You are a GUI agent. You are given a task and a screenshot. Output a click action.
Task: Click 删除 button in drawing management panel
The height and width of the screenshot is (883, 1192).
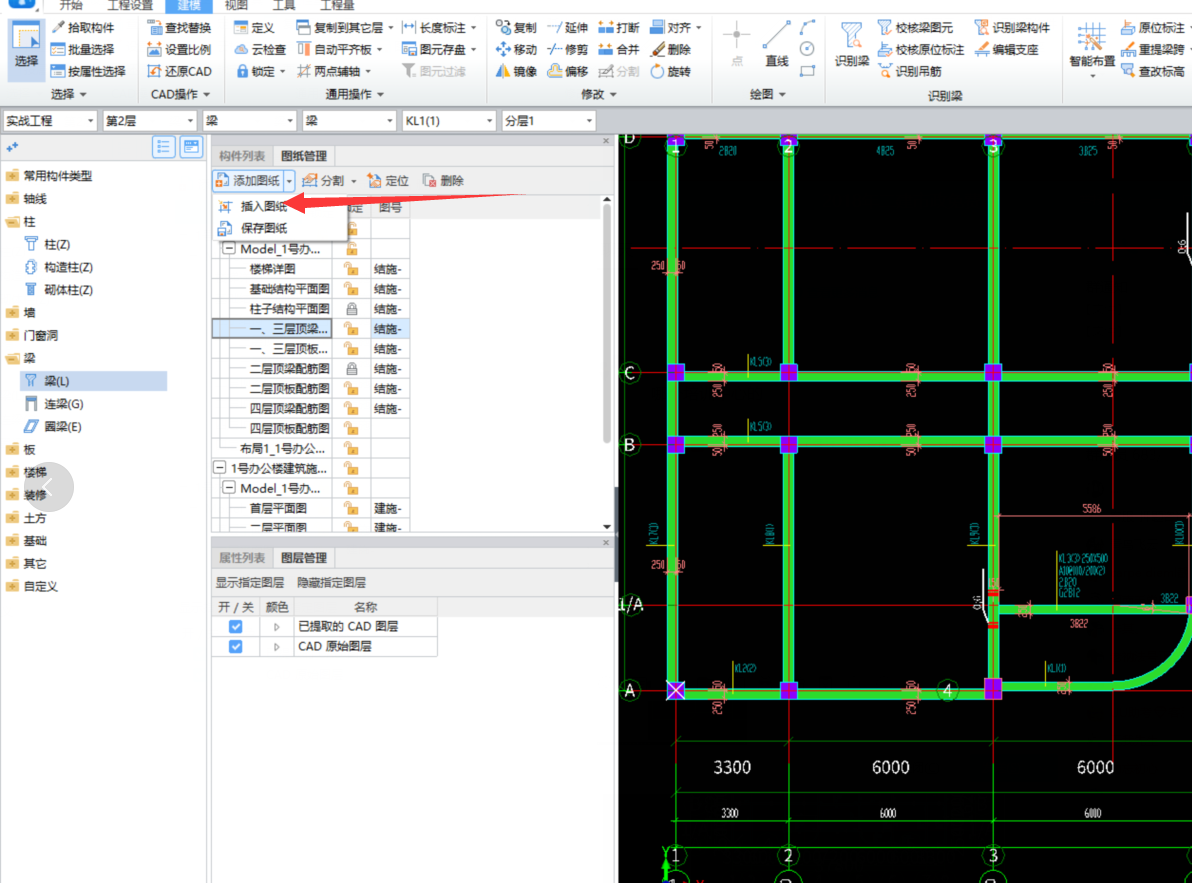click(443, 181)
